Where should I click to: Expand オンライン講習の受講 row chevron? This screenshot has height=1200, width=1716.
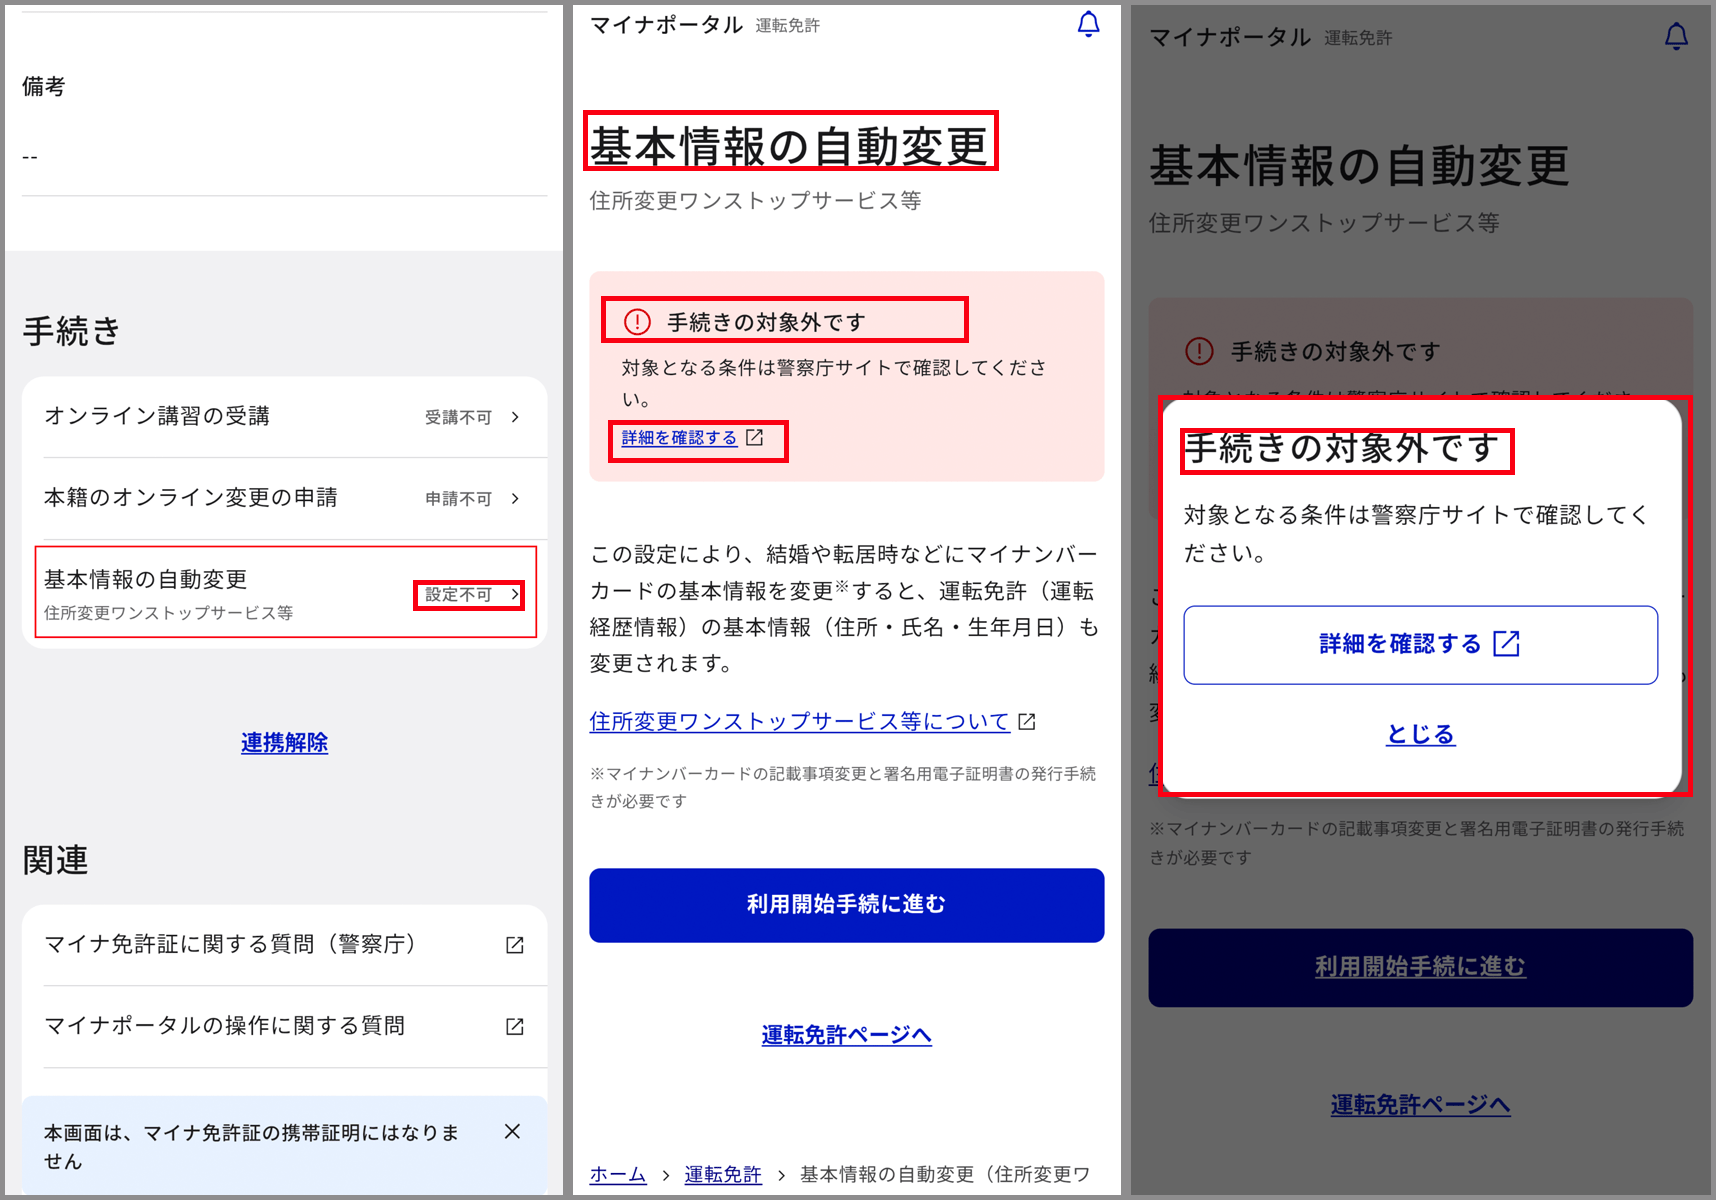pyautogui.click(x=515, y=417)
